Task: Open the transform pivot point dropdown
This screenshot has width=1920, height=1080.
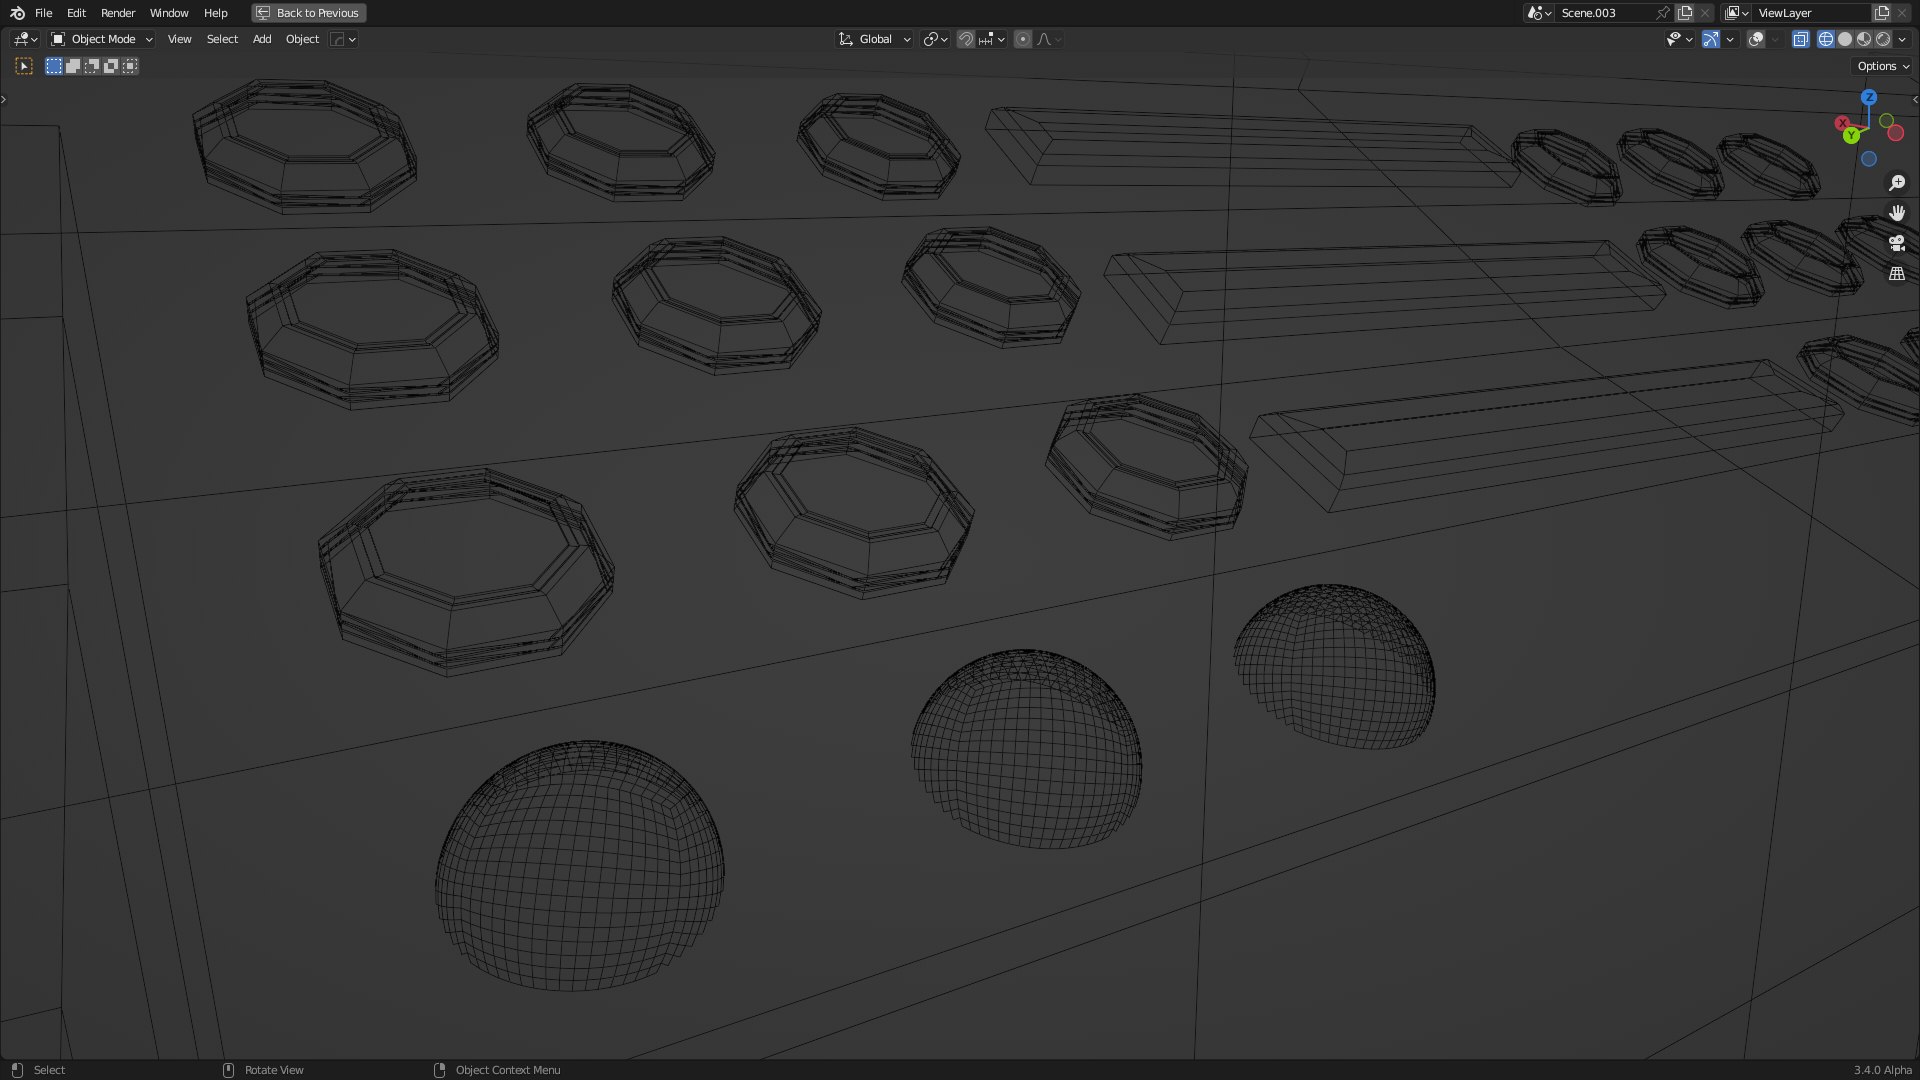Action: click(935, 39)
